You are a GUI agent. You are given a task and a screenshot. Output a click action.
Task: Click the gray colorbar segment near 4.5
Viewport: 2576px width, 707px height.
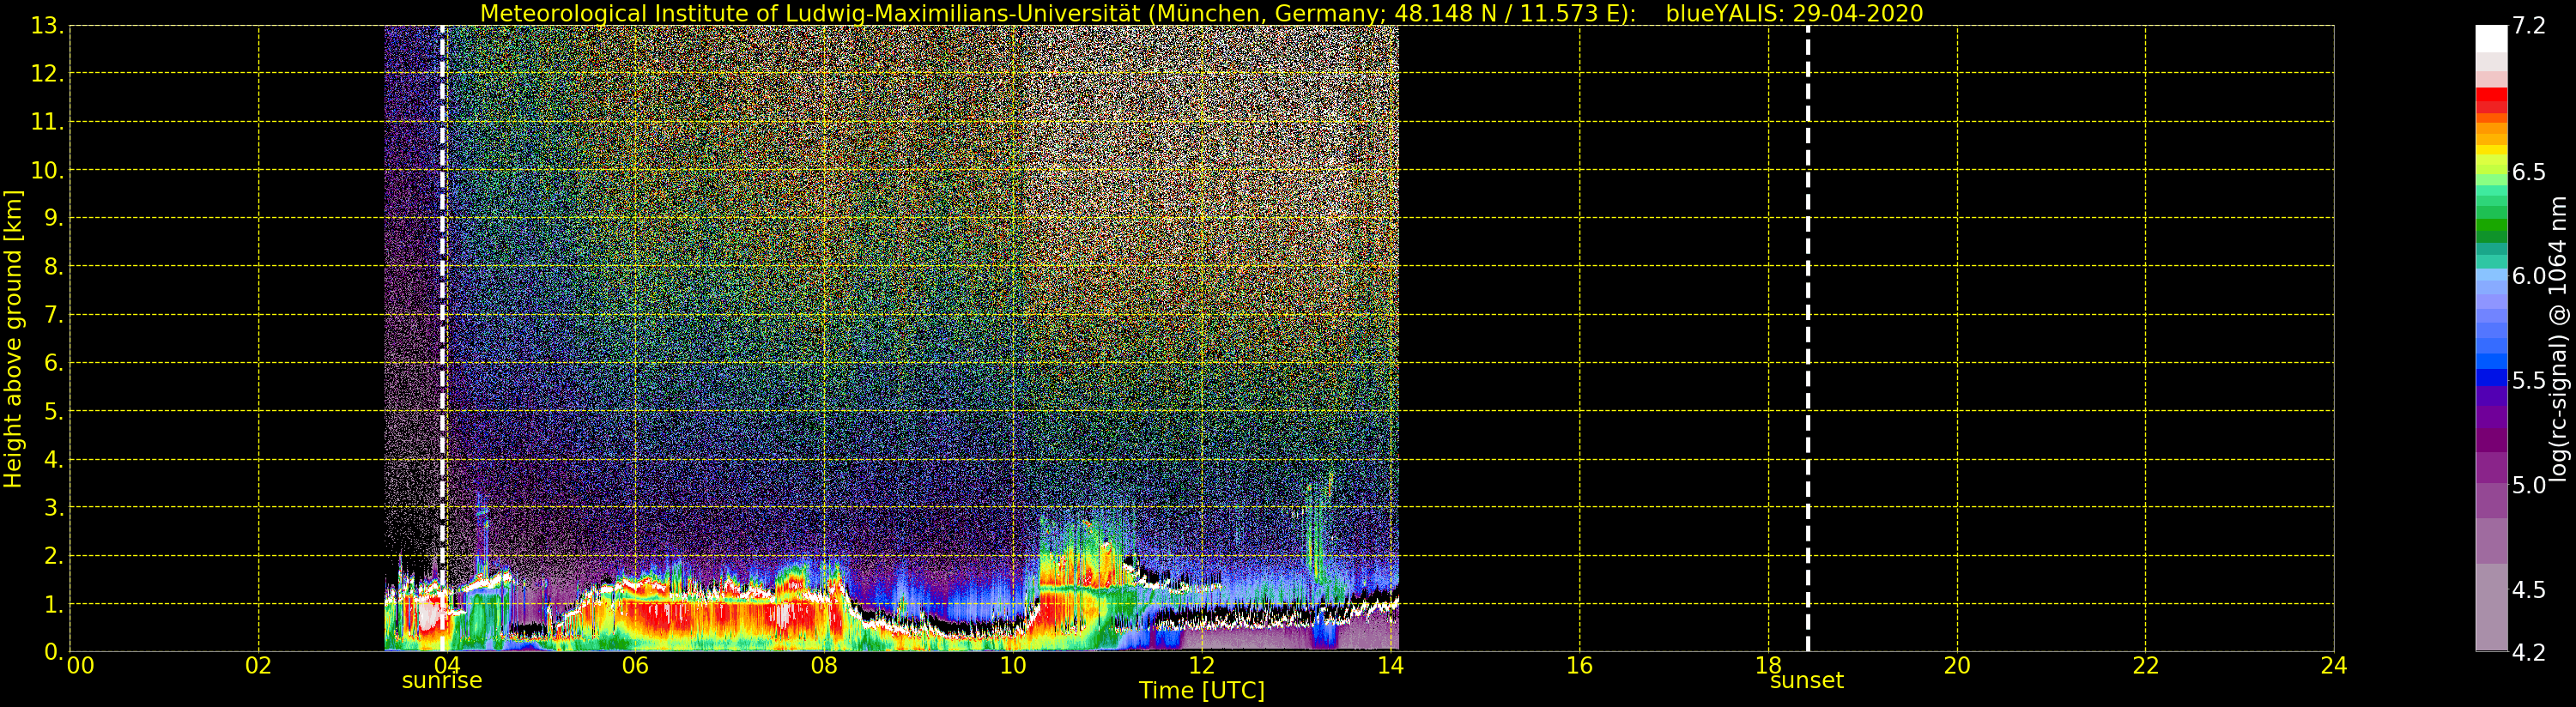coord(2491,590)
